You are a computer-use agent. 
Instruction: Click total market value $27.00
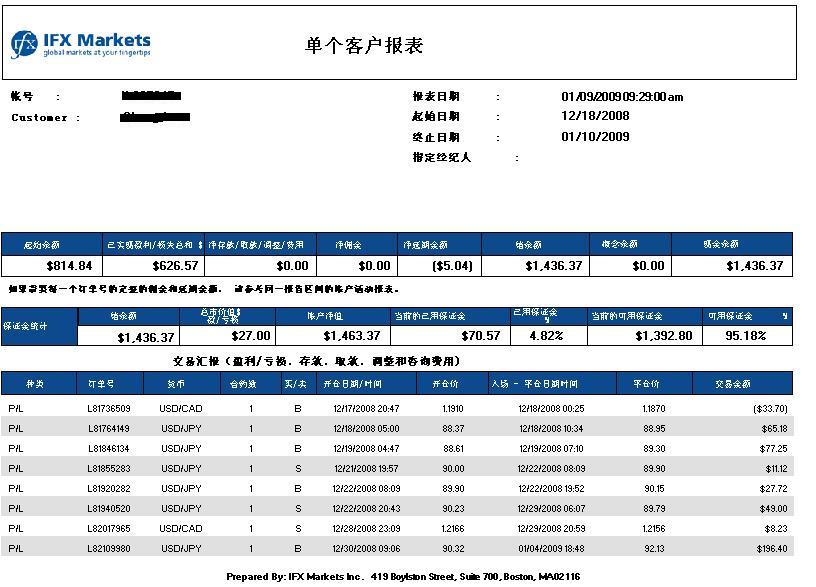click(251, 336)
